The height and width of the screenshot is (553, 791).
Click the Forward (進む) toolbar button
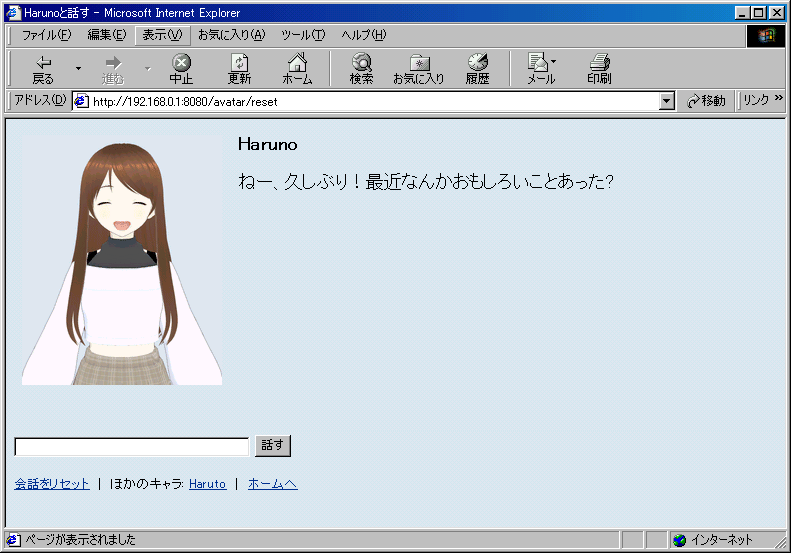112,69
